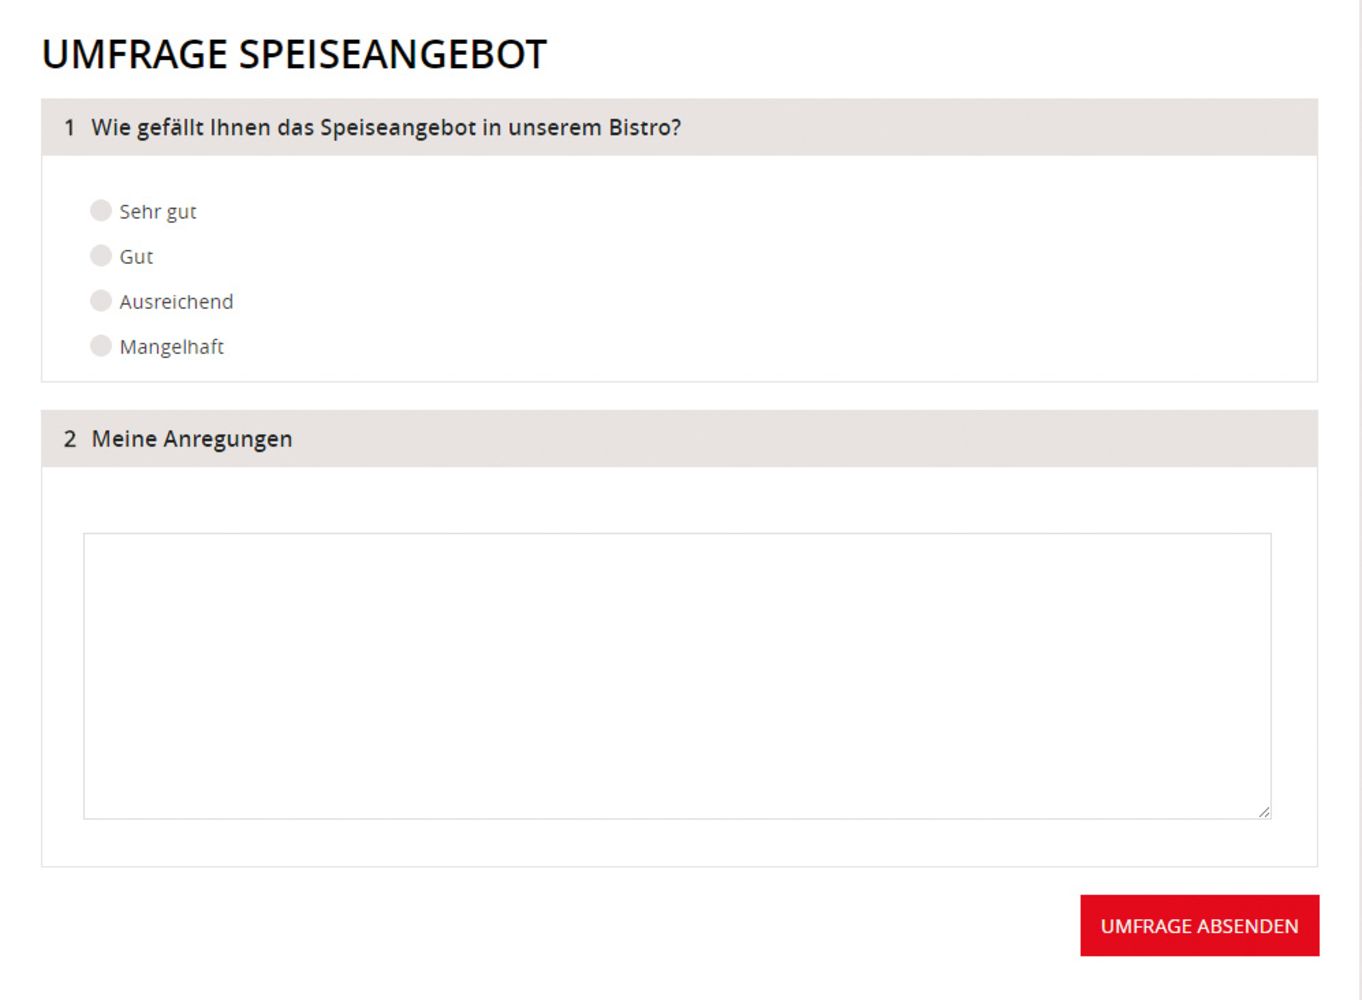Pick the "Mangelhaft" radio button
Screen dimensions: 1362x1000
pos(101,345)
